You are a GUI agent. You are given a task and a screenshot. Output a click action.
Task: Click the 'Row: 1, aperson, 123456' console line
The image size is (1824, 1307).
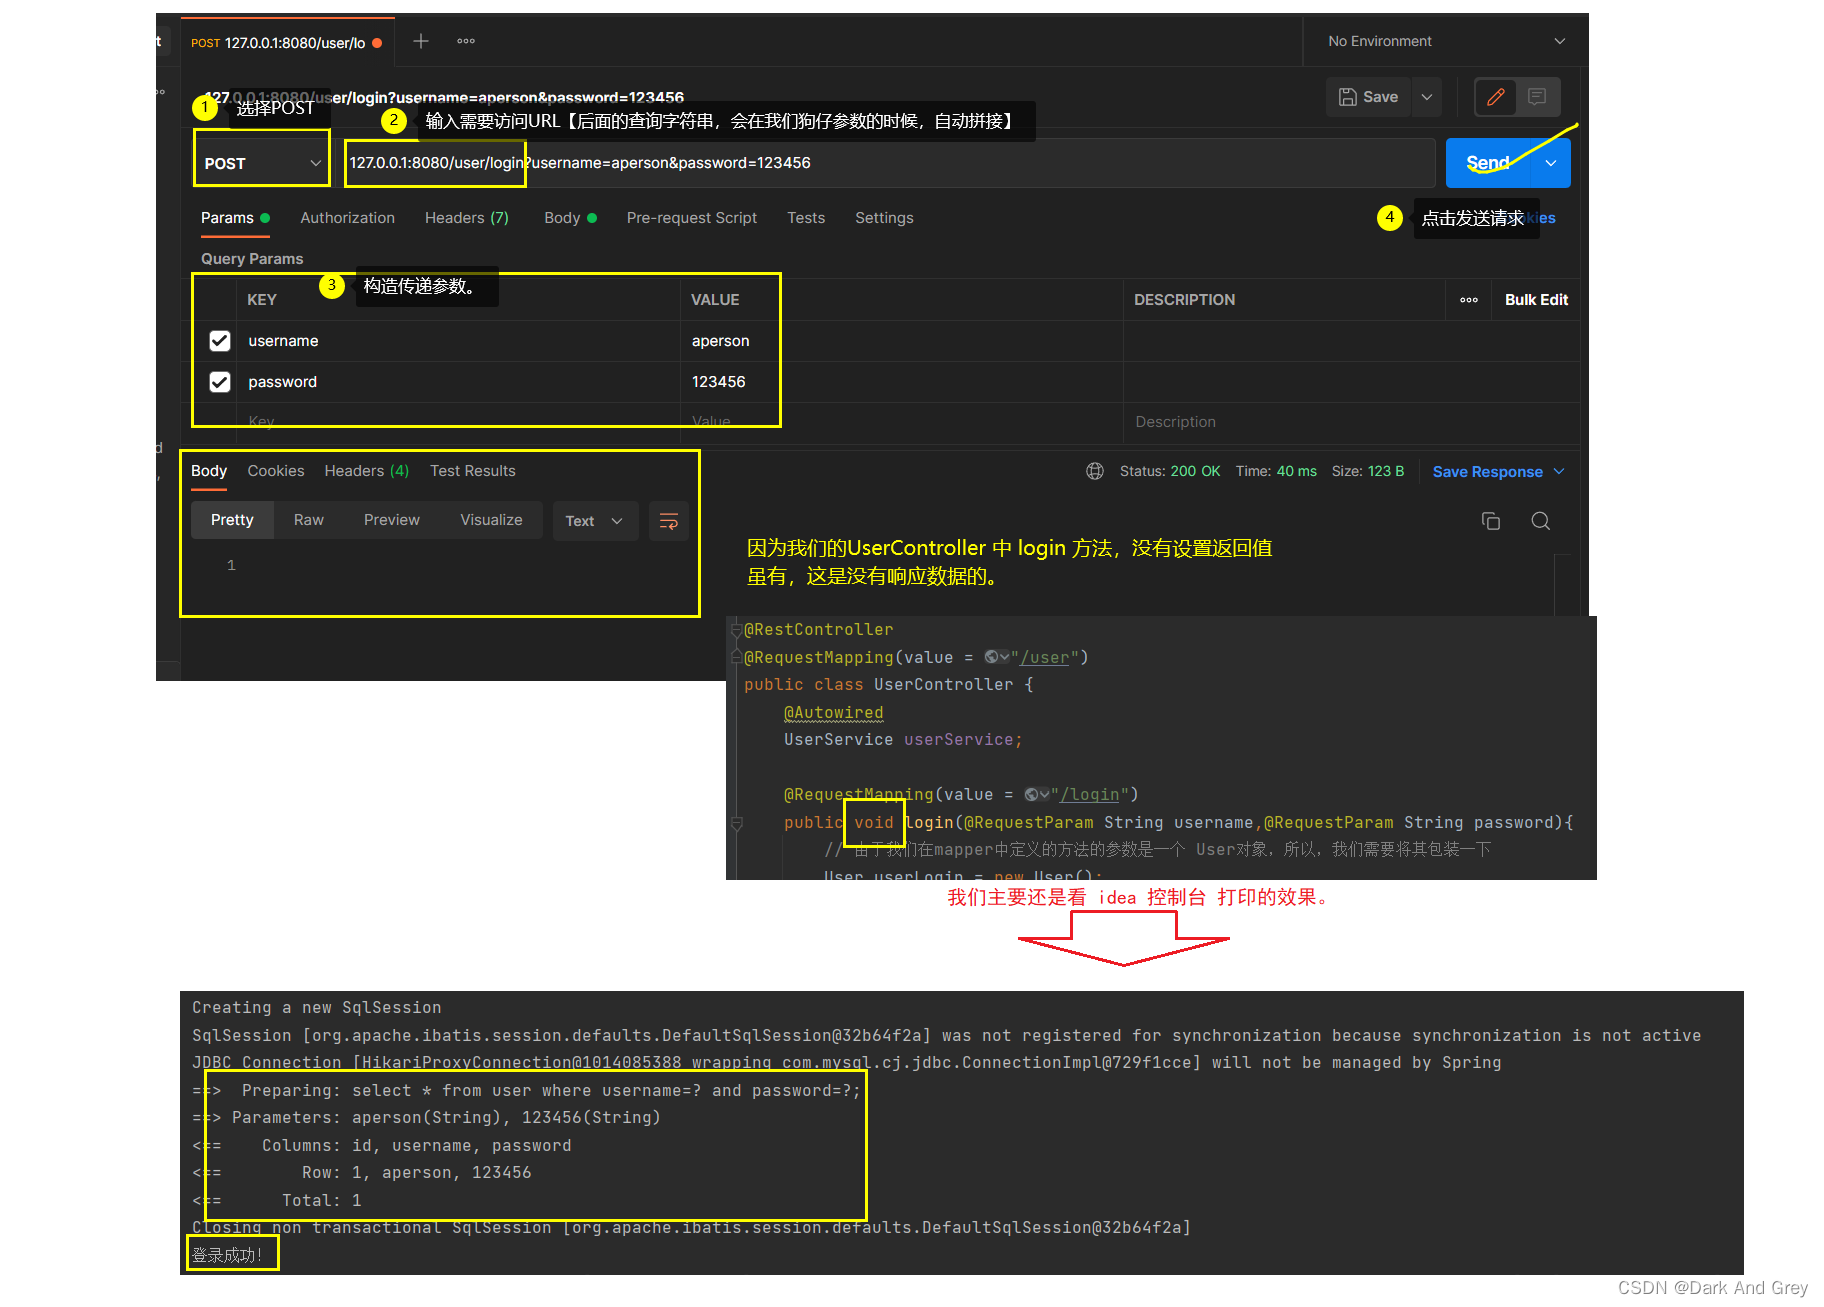[361, 1173]
